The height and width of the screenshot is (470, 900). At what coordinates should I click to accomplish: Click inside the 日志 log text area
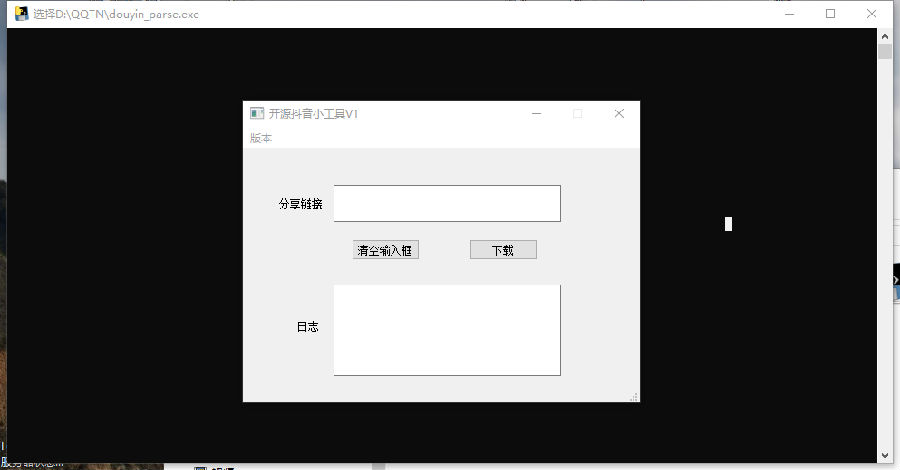click(x=447, y=330)
